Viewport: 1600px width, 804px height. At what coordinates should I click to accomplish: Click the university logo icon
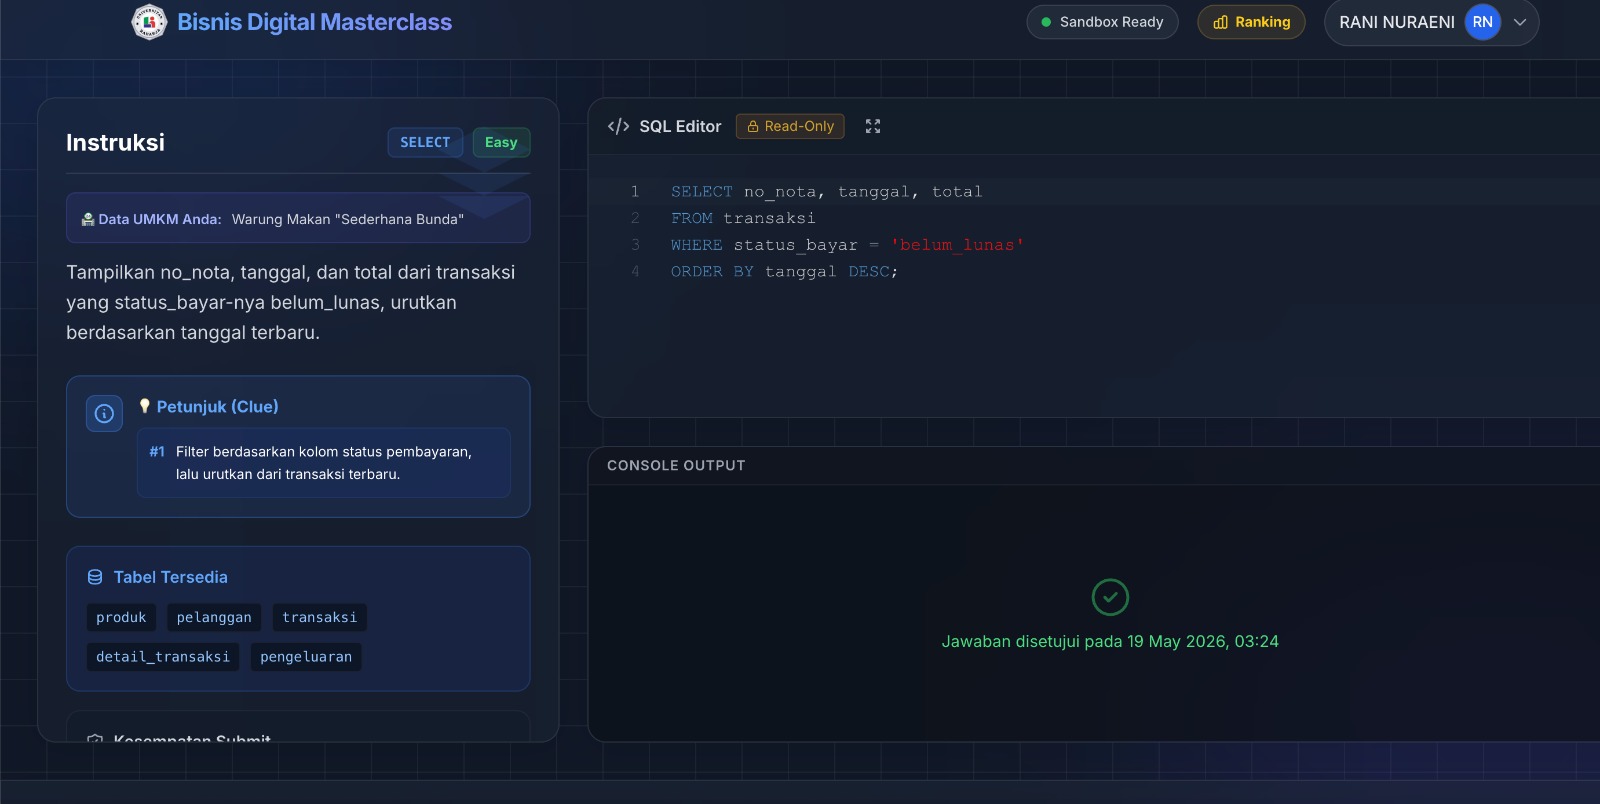coord(149,22)
